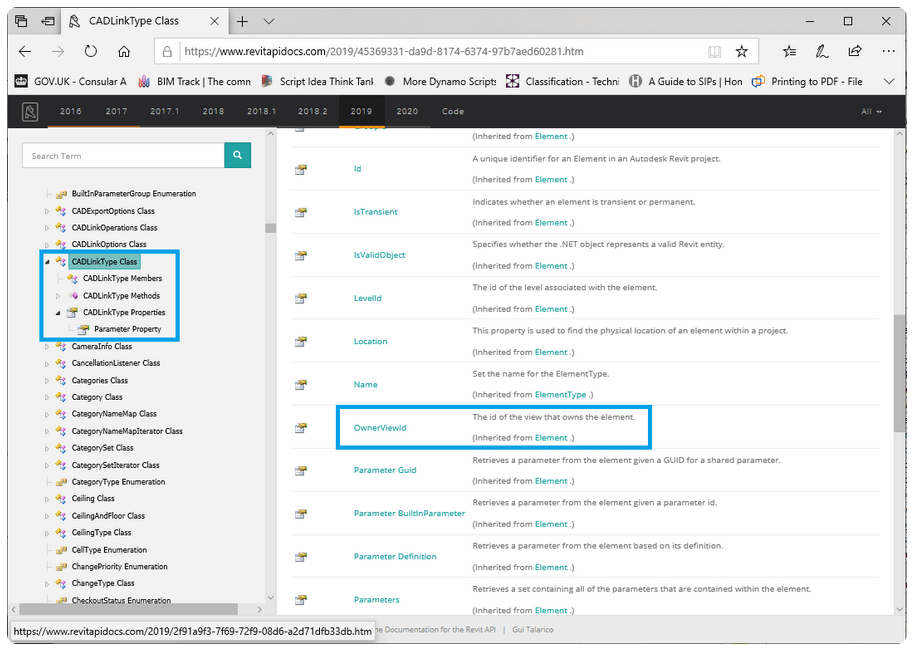Click the browser Refresh icon
This screenshot has height=654, width=916.
[91, 51]
